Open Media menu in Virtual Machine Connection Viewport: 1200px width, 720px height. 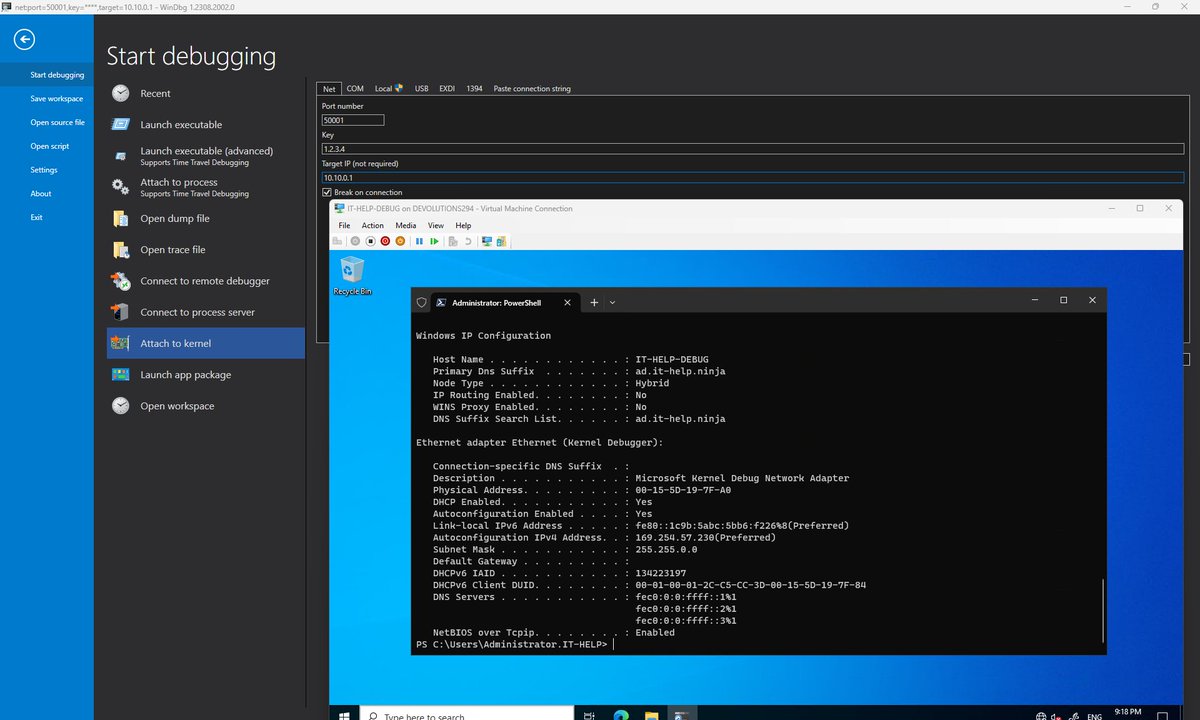click(405, 226)
